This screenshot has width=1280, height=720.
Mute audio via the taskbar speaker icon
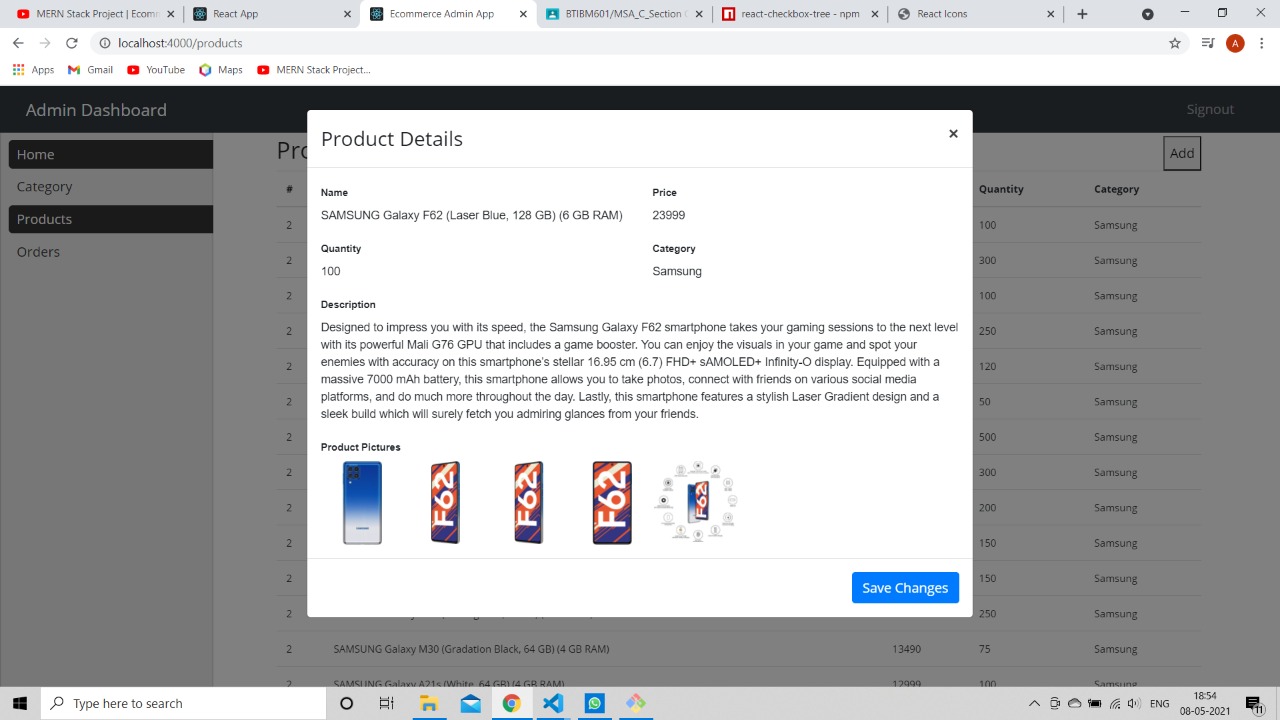[x=1133, y=703]
